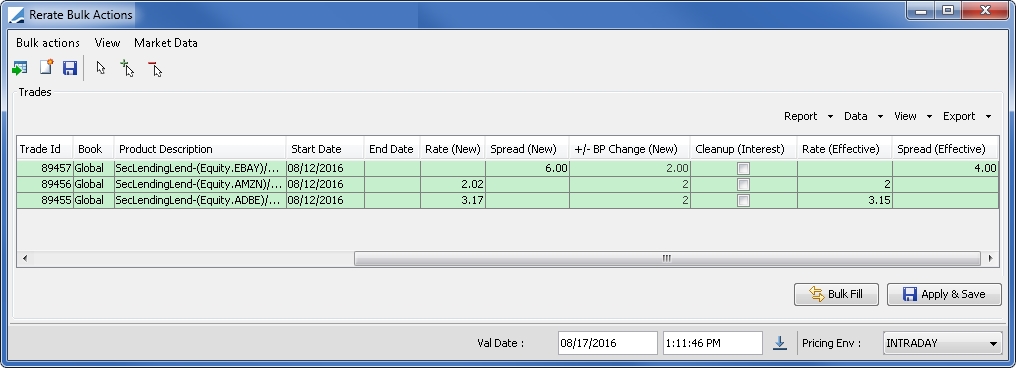Click the Book column header
Screen dimensions: 1016x368
[x=93, y=149]
